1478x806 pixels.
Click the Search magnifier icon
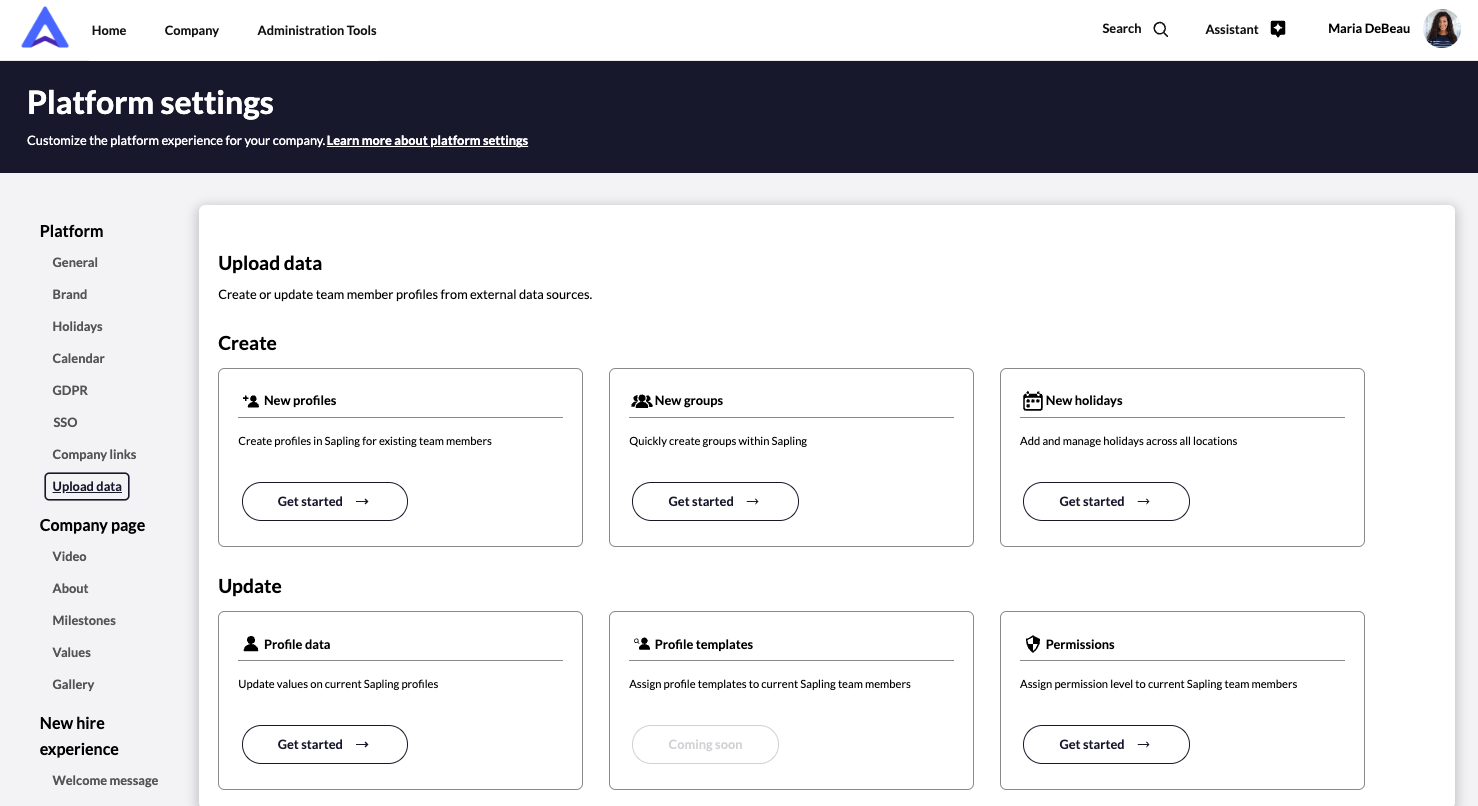(1160, 29)
